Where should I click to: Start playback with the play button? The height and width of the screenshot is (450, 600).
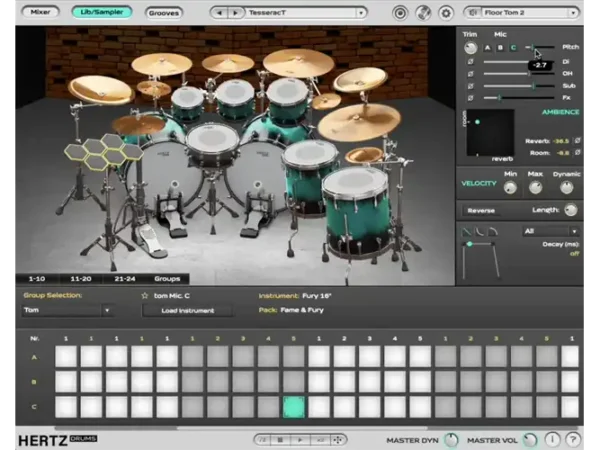300,440
